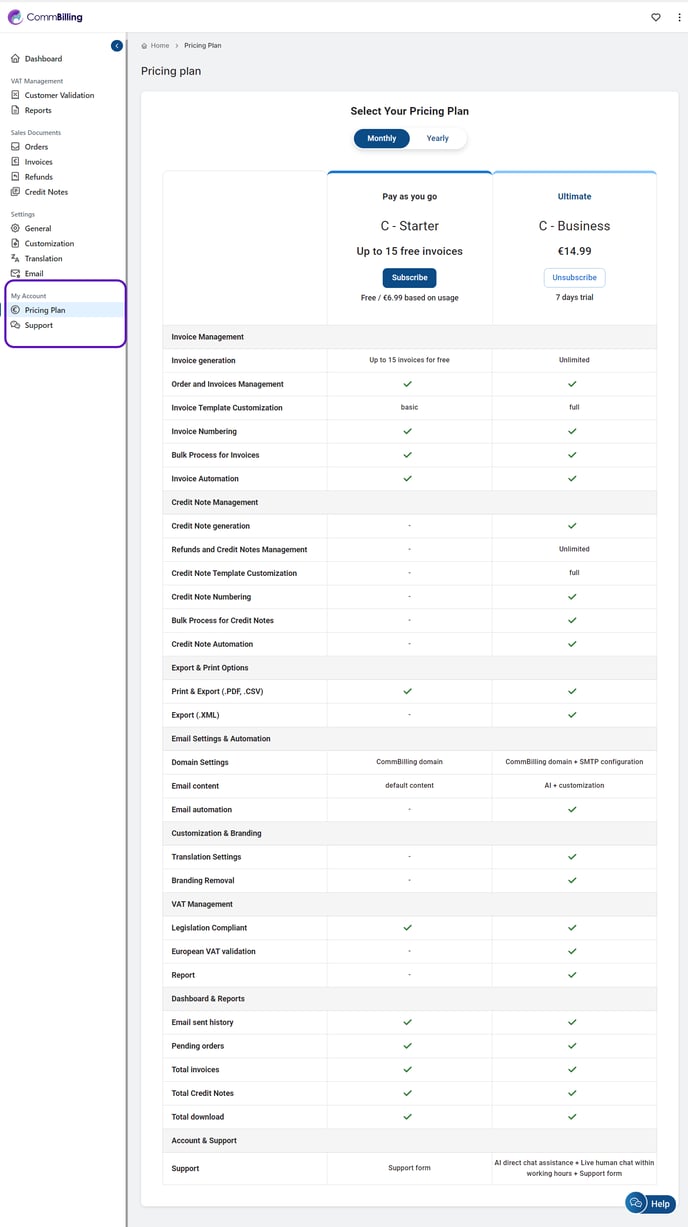688x1227 pixels.
Task: Select Pricing Plan in My Account
Action: tap(45, 310)
